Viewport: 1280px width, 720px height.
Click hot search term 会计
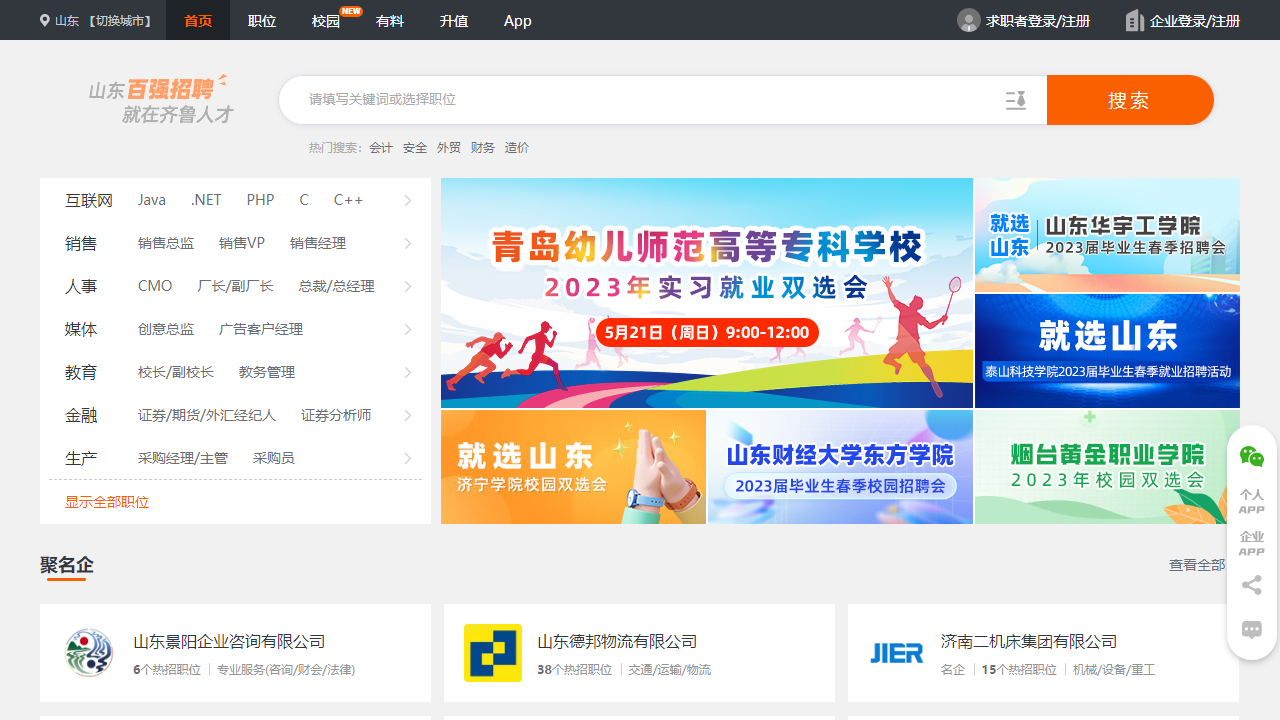pyautogui.click(x=381, y=148)
